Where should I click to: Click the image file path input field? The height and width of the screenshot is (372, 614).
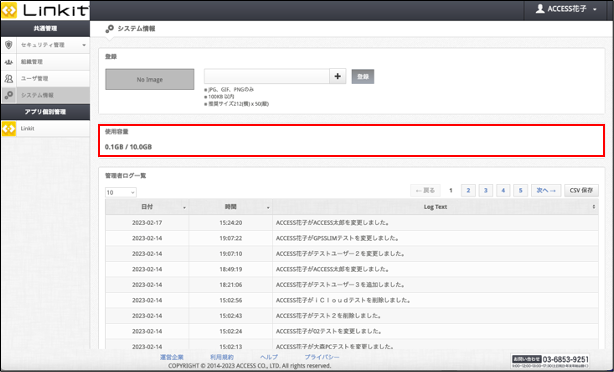[267, 76]
